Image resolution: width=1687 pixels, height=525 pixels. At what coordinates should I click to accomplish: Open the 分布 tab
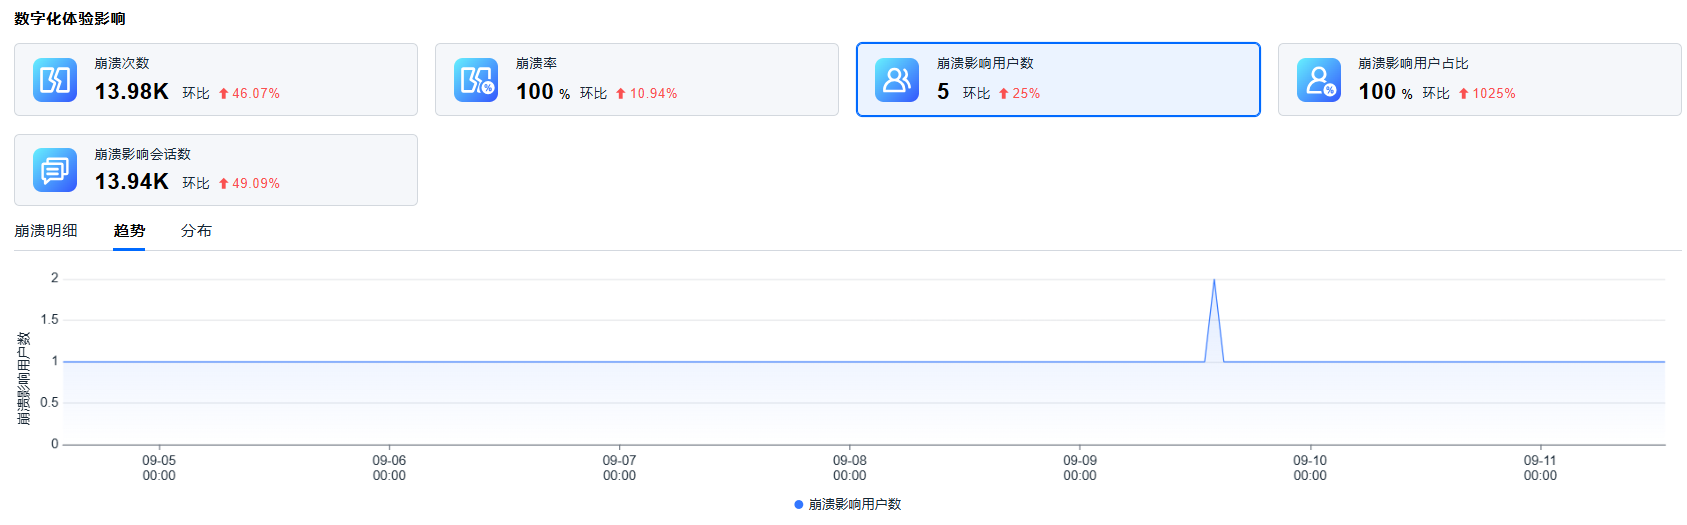pos(196,231)
